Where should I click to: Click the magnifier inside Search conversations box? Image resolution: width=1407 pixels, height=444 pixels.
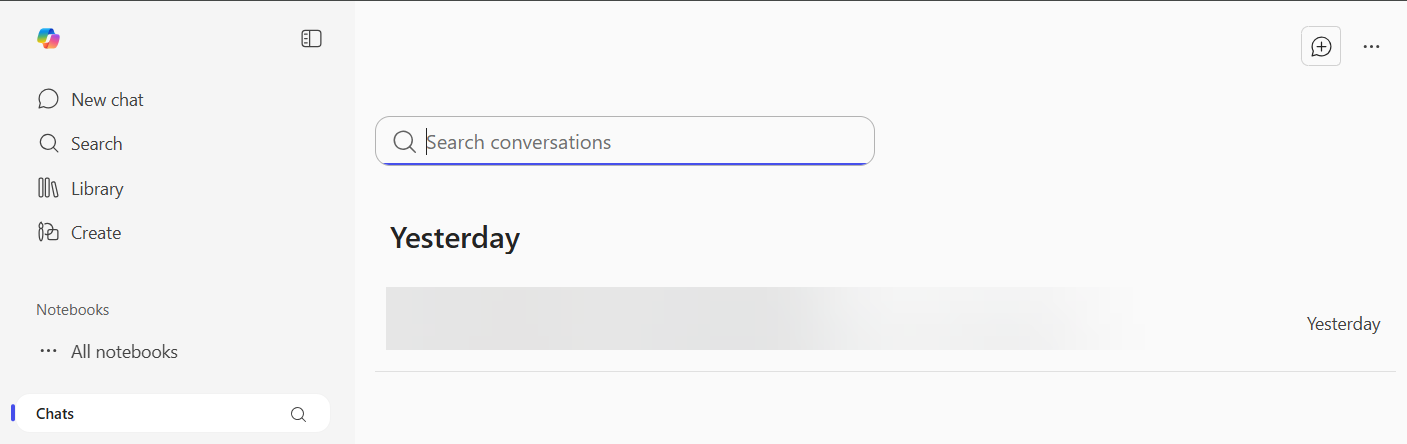point(404,142)
